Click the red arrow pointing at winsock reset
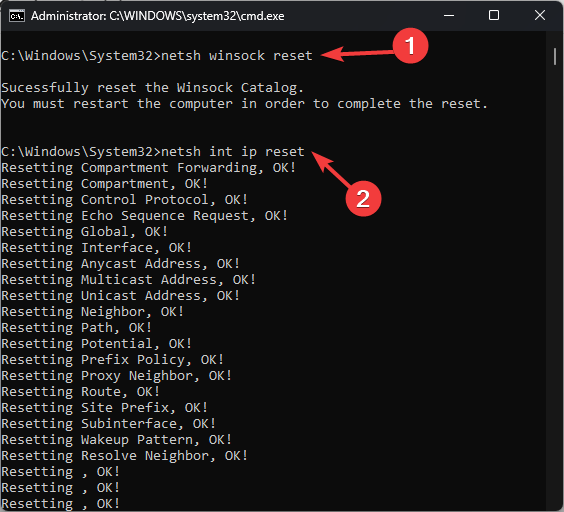The height and width of the screenshot is (512, 564). pos(357,54)
